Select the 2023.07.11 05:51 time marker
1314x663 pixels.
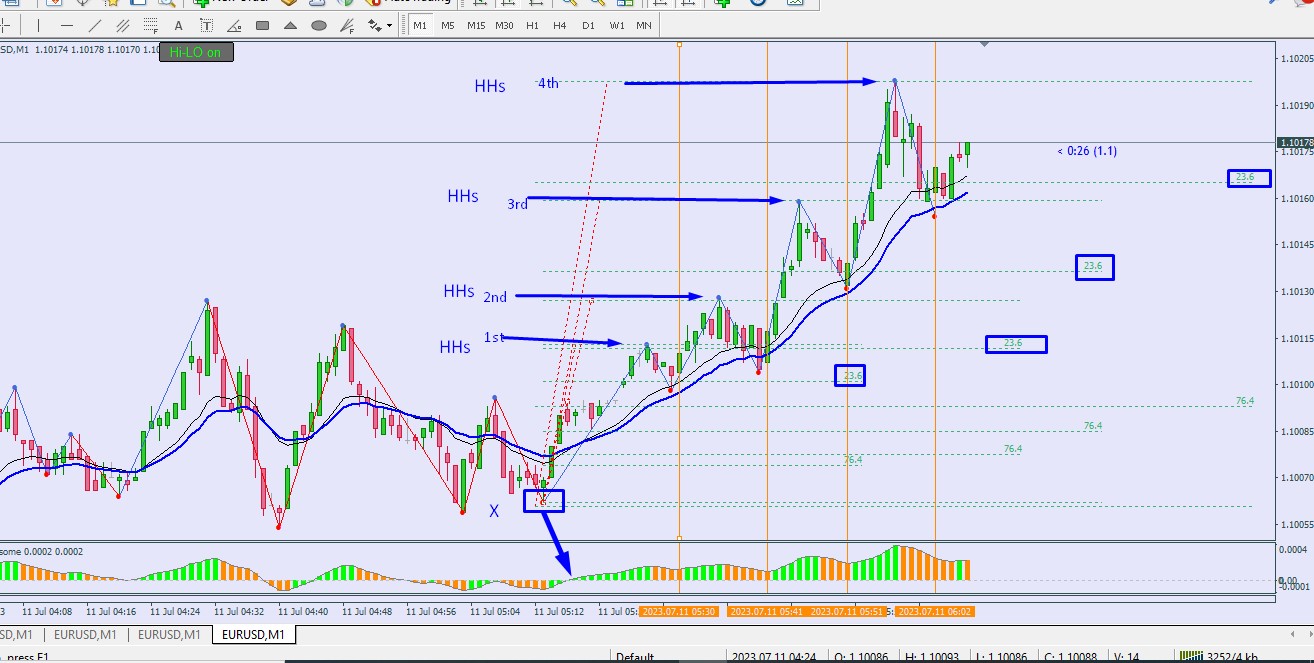848,610
